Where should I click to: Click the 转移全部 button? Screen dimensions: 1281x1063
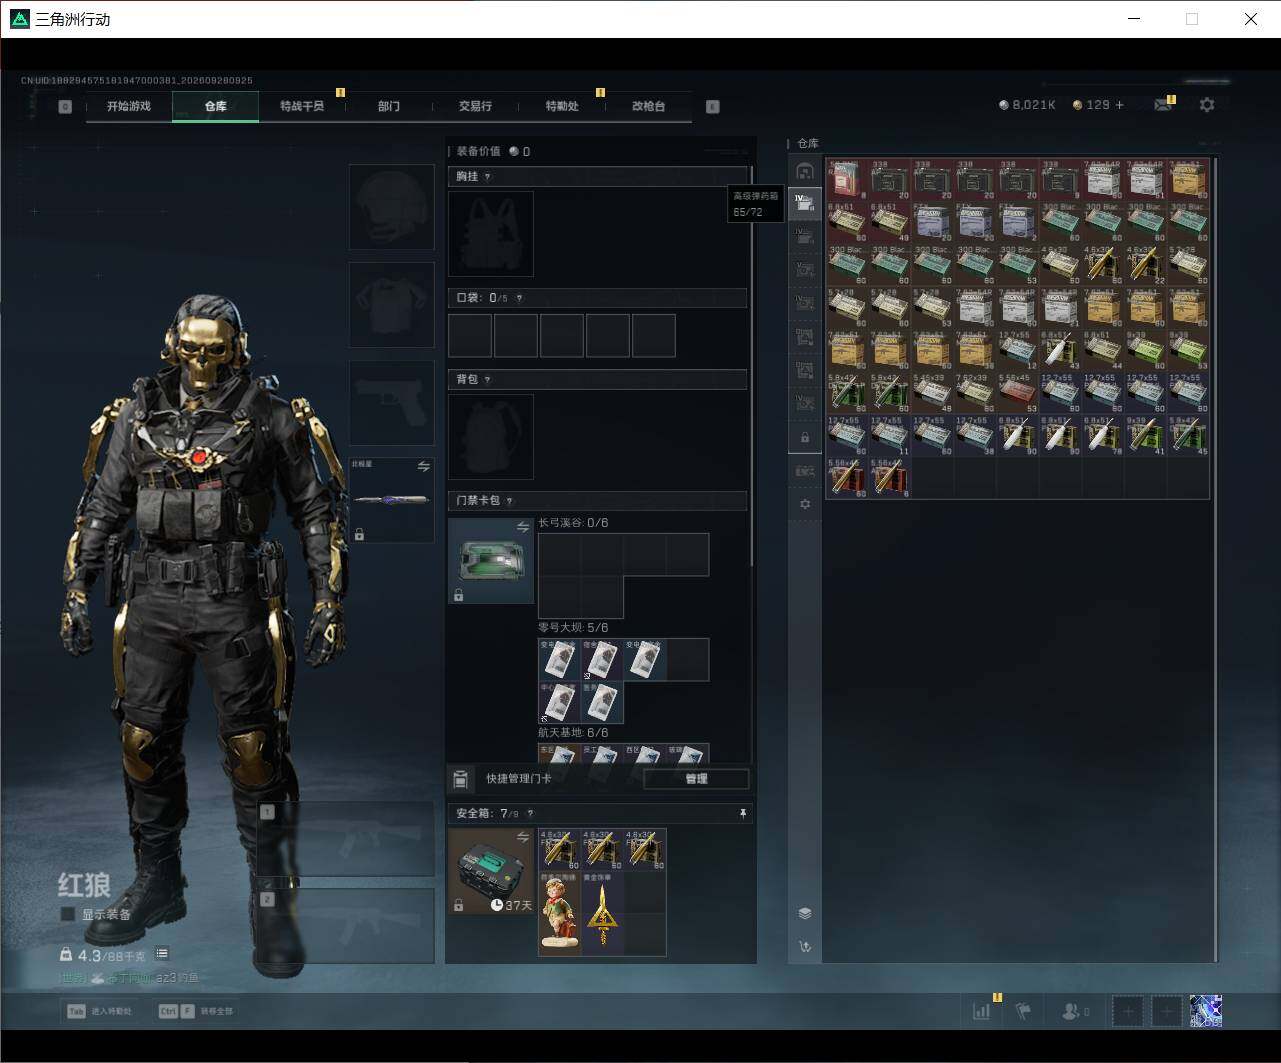point(196,1011)
